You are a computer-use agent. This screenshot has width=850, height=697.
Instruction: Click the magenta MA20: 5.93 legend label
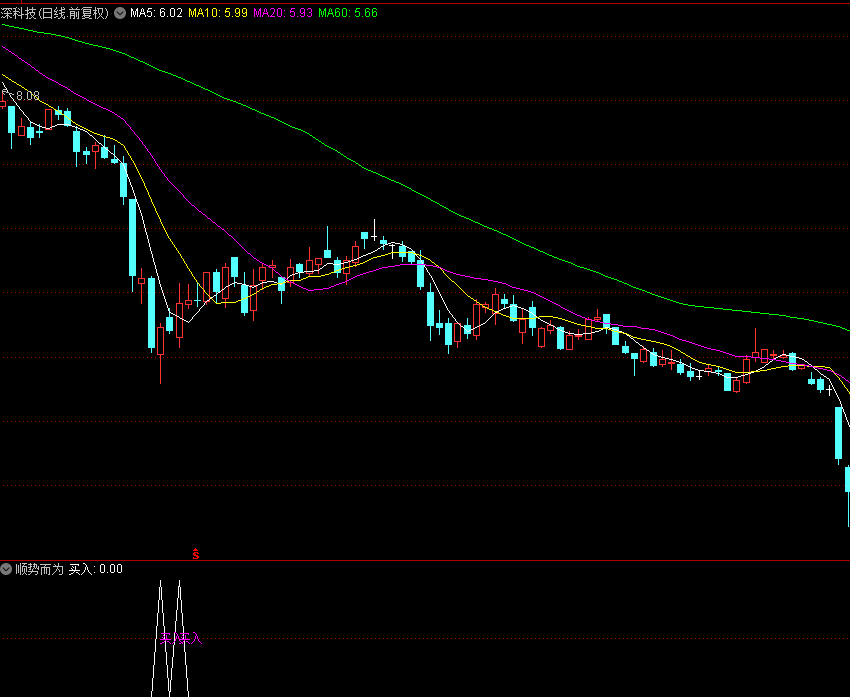click(283, 13)
